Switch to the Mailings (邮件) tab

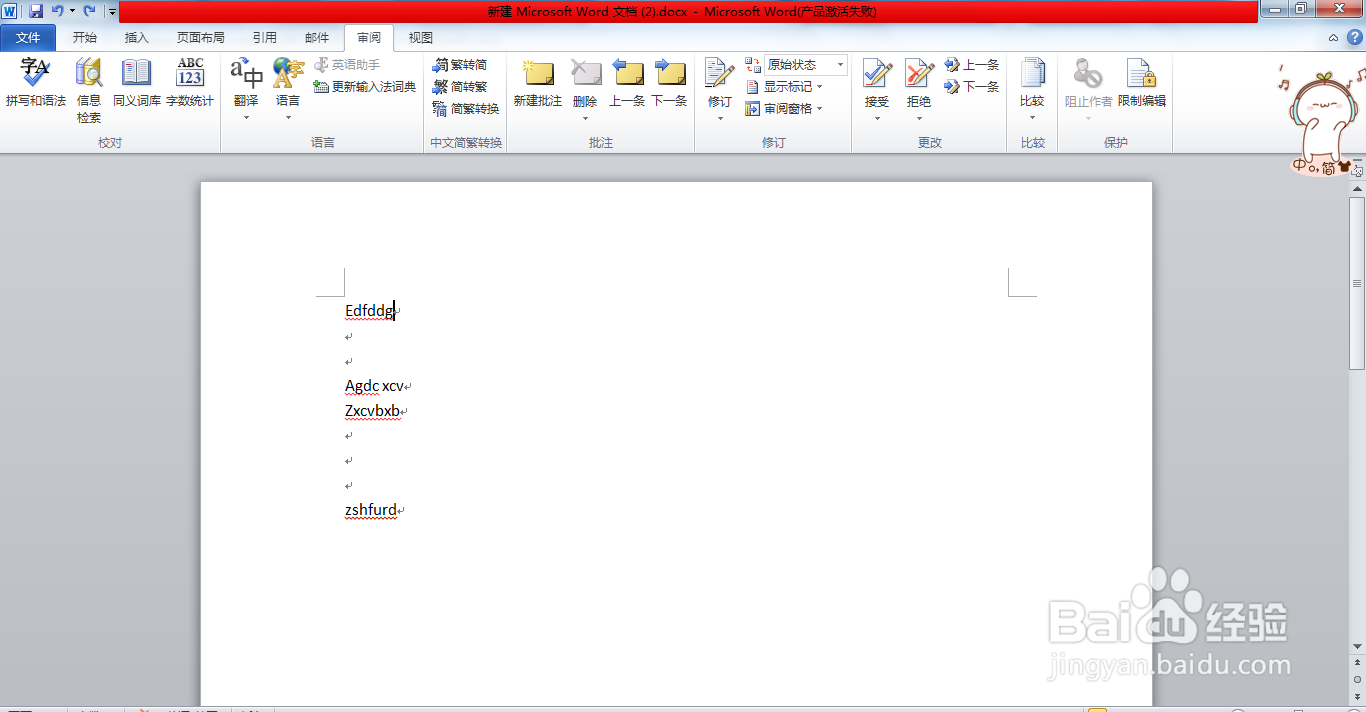pos(317,38)
